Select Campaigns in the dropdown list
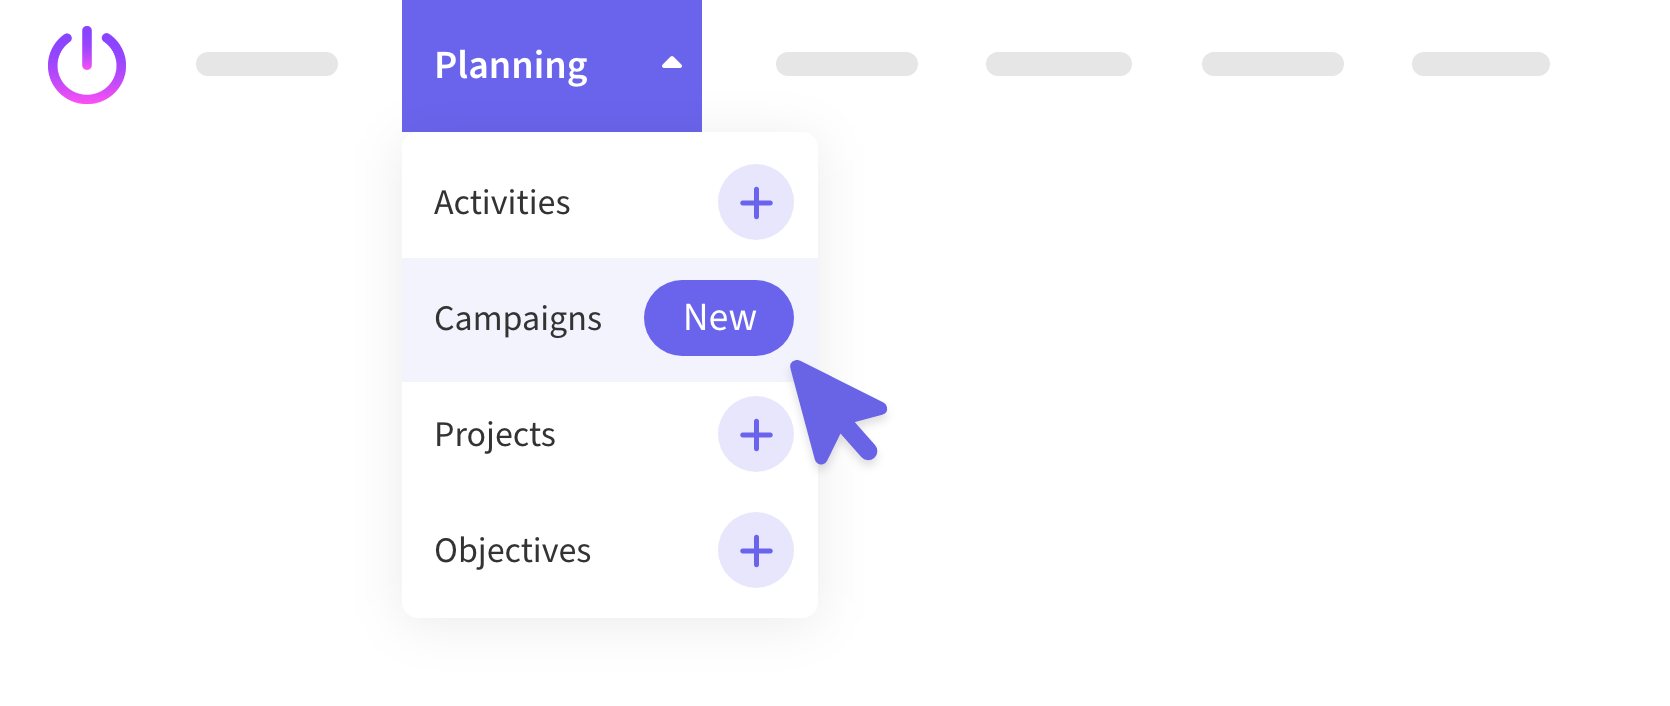The width and height of the screenshot is (1670, 706). click(x=518, y=319)
